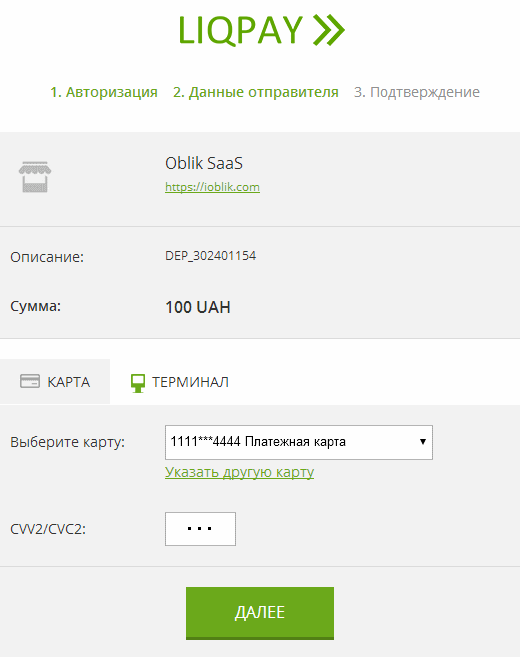Click the DEP_302401154 description text
The width and height of the screenshot is (520, 657).
[x=210, y=256]
